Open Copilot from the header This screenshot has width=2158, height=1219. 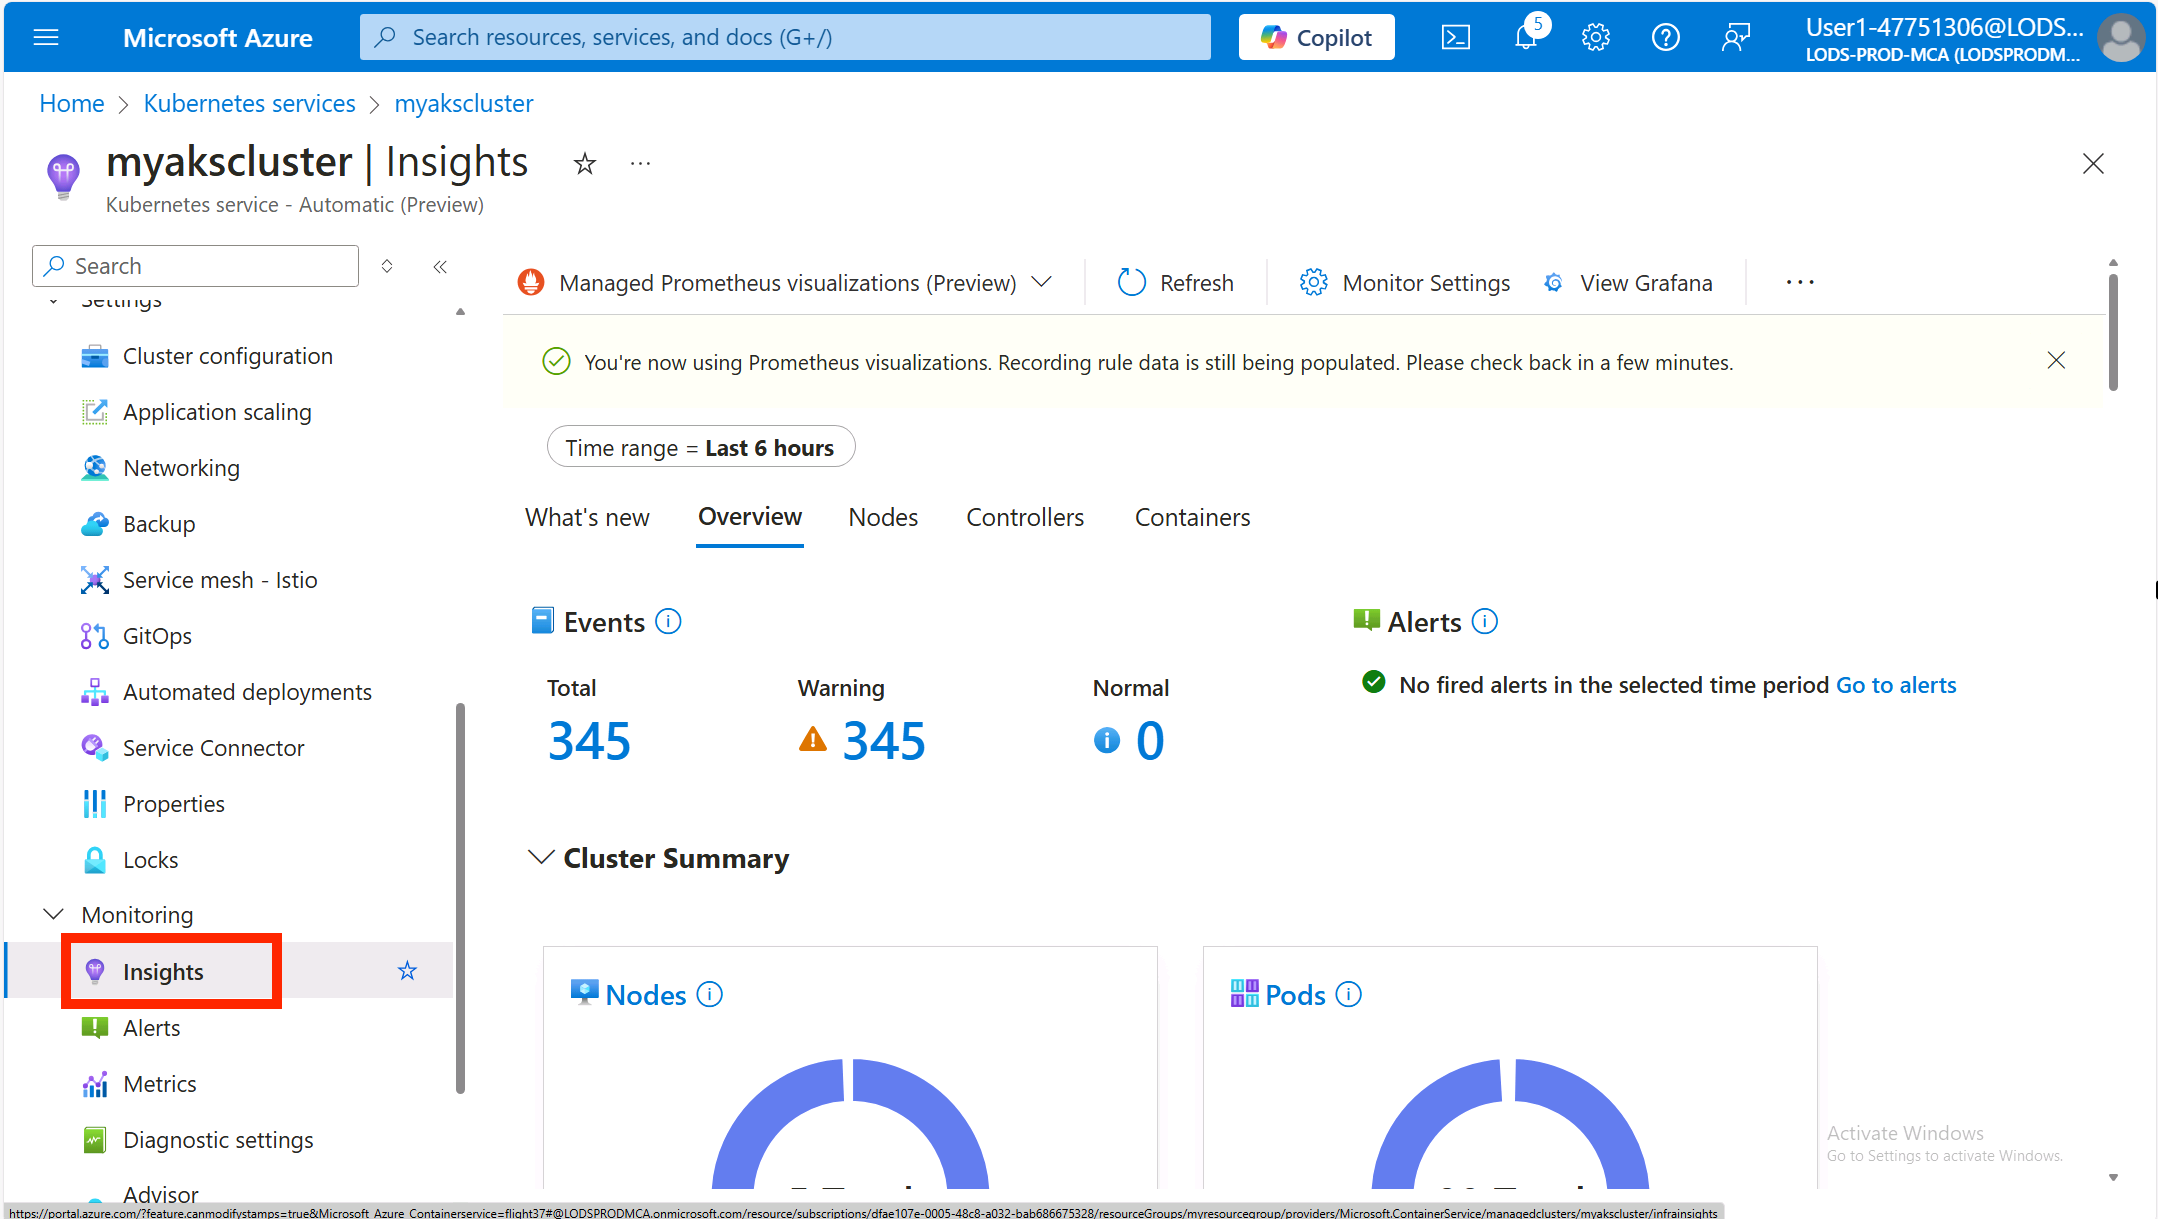pos(1316,37)
